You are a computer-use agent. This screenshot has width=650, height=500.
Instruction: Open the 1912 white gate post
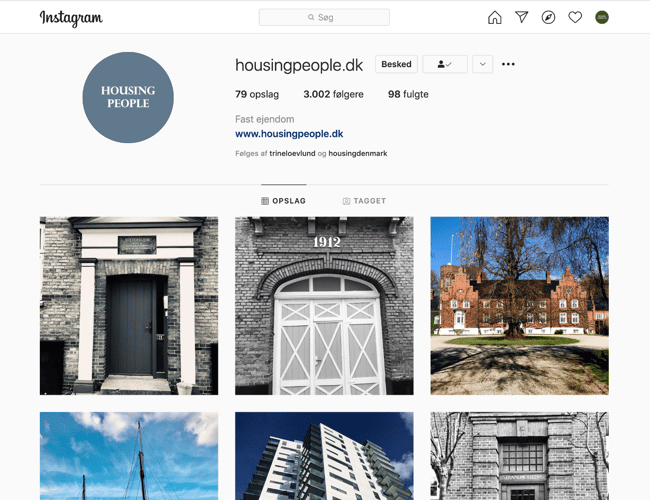[324, 305]
